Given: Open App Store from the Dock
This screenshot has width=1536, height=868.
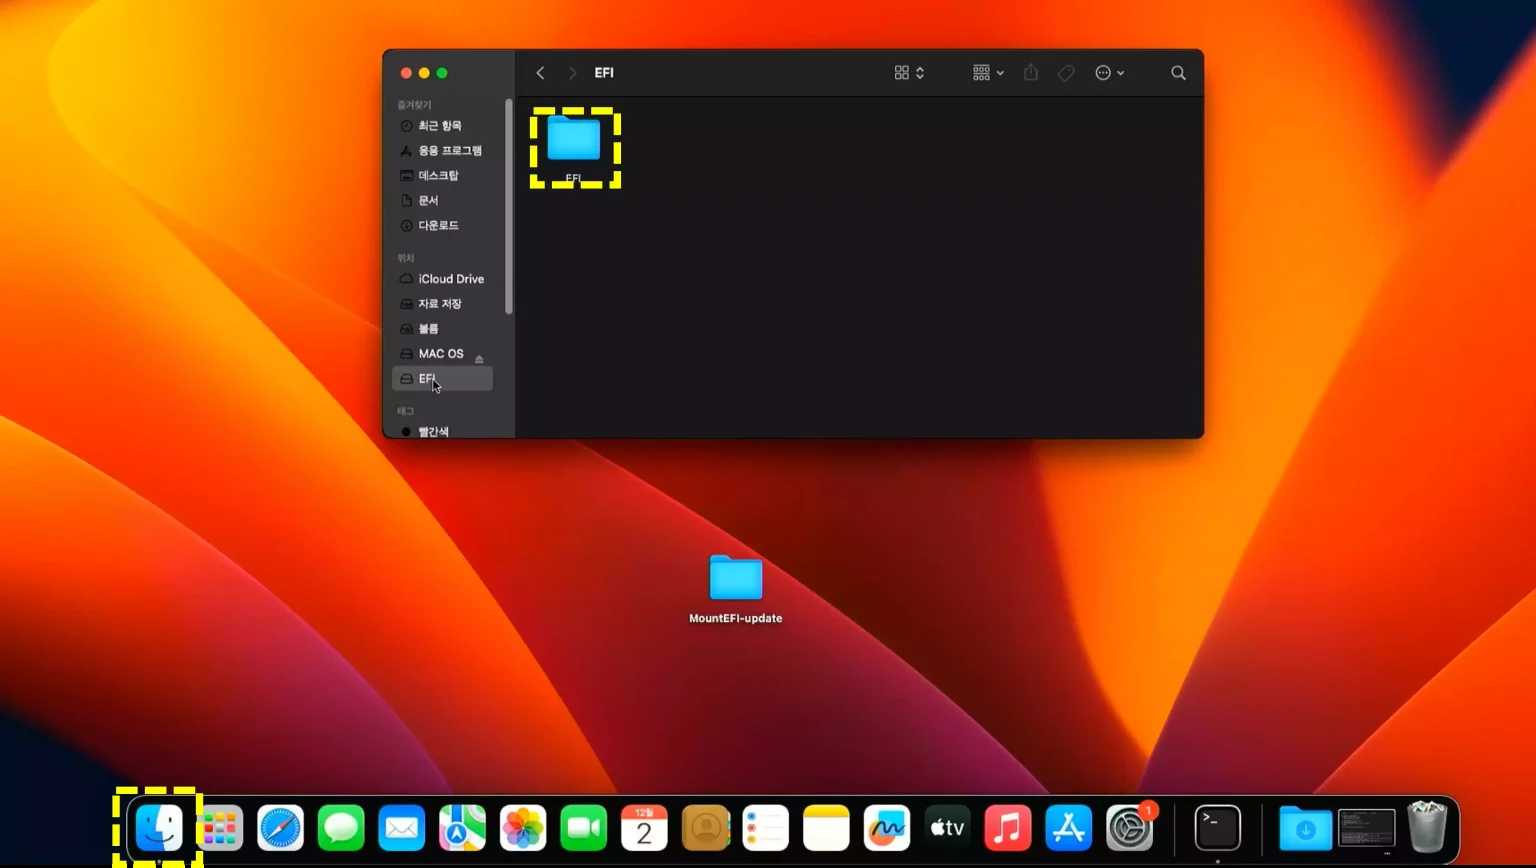Looking at the screenshot, I should point(1069,828).
